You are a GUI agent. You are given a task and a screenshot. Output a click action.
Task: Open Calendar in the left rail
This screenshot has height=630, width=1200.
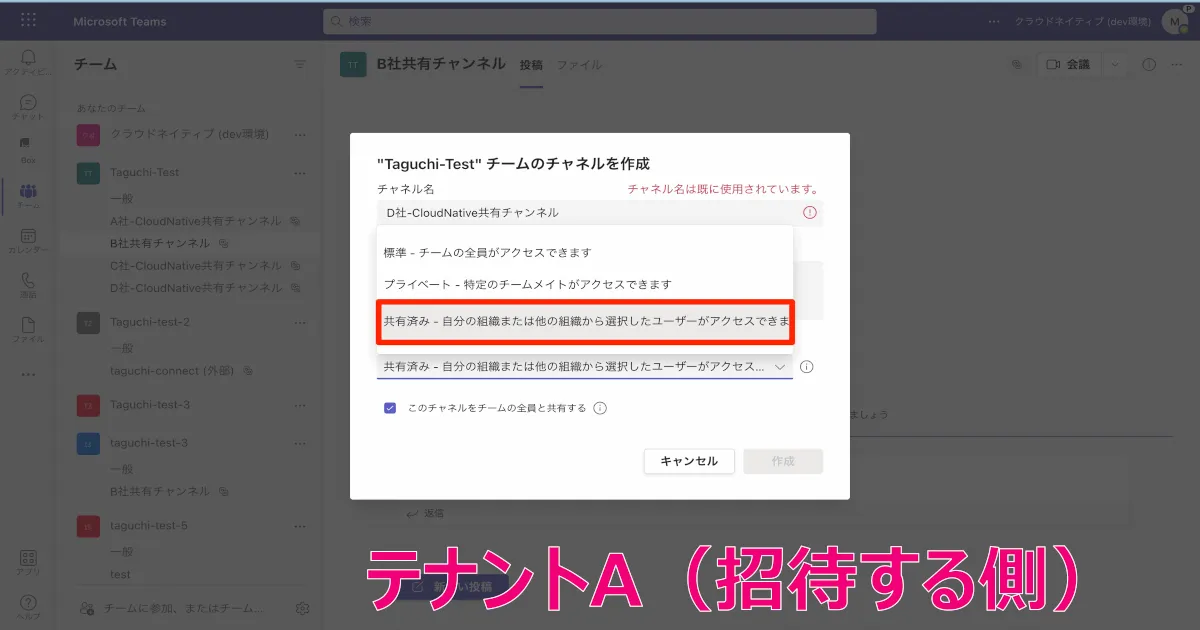[x=28, y=241]
